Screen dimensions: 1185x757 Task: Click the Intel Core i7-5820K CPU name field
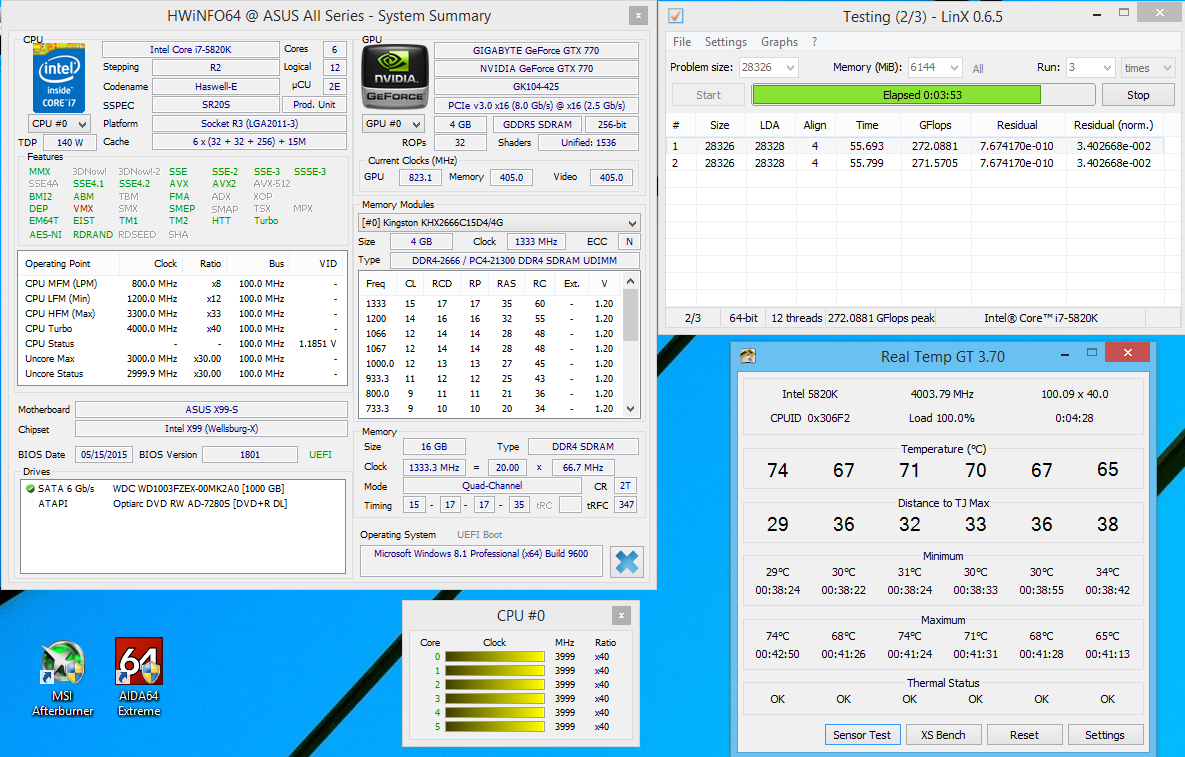190,50
